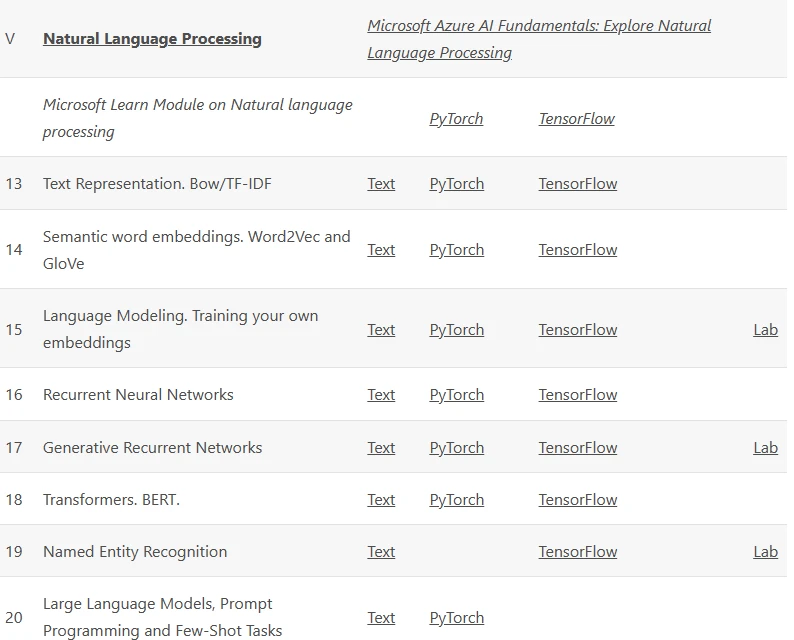Open PyTorch notebook for lesson 13 Bow/TF-IDF

click(x=457, y=184)
